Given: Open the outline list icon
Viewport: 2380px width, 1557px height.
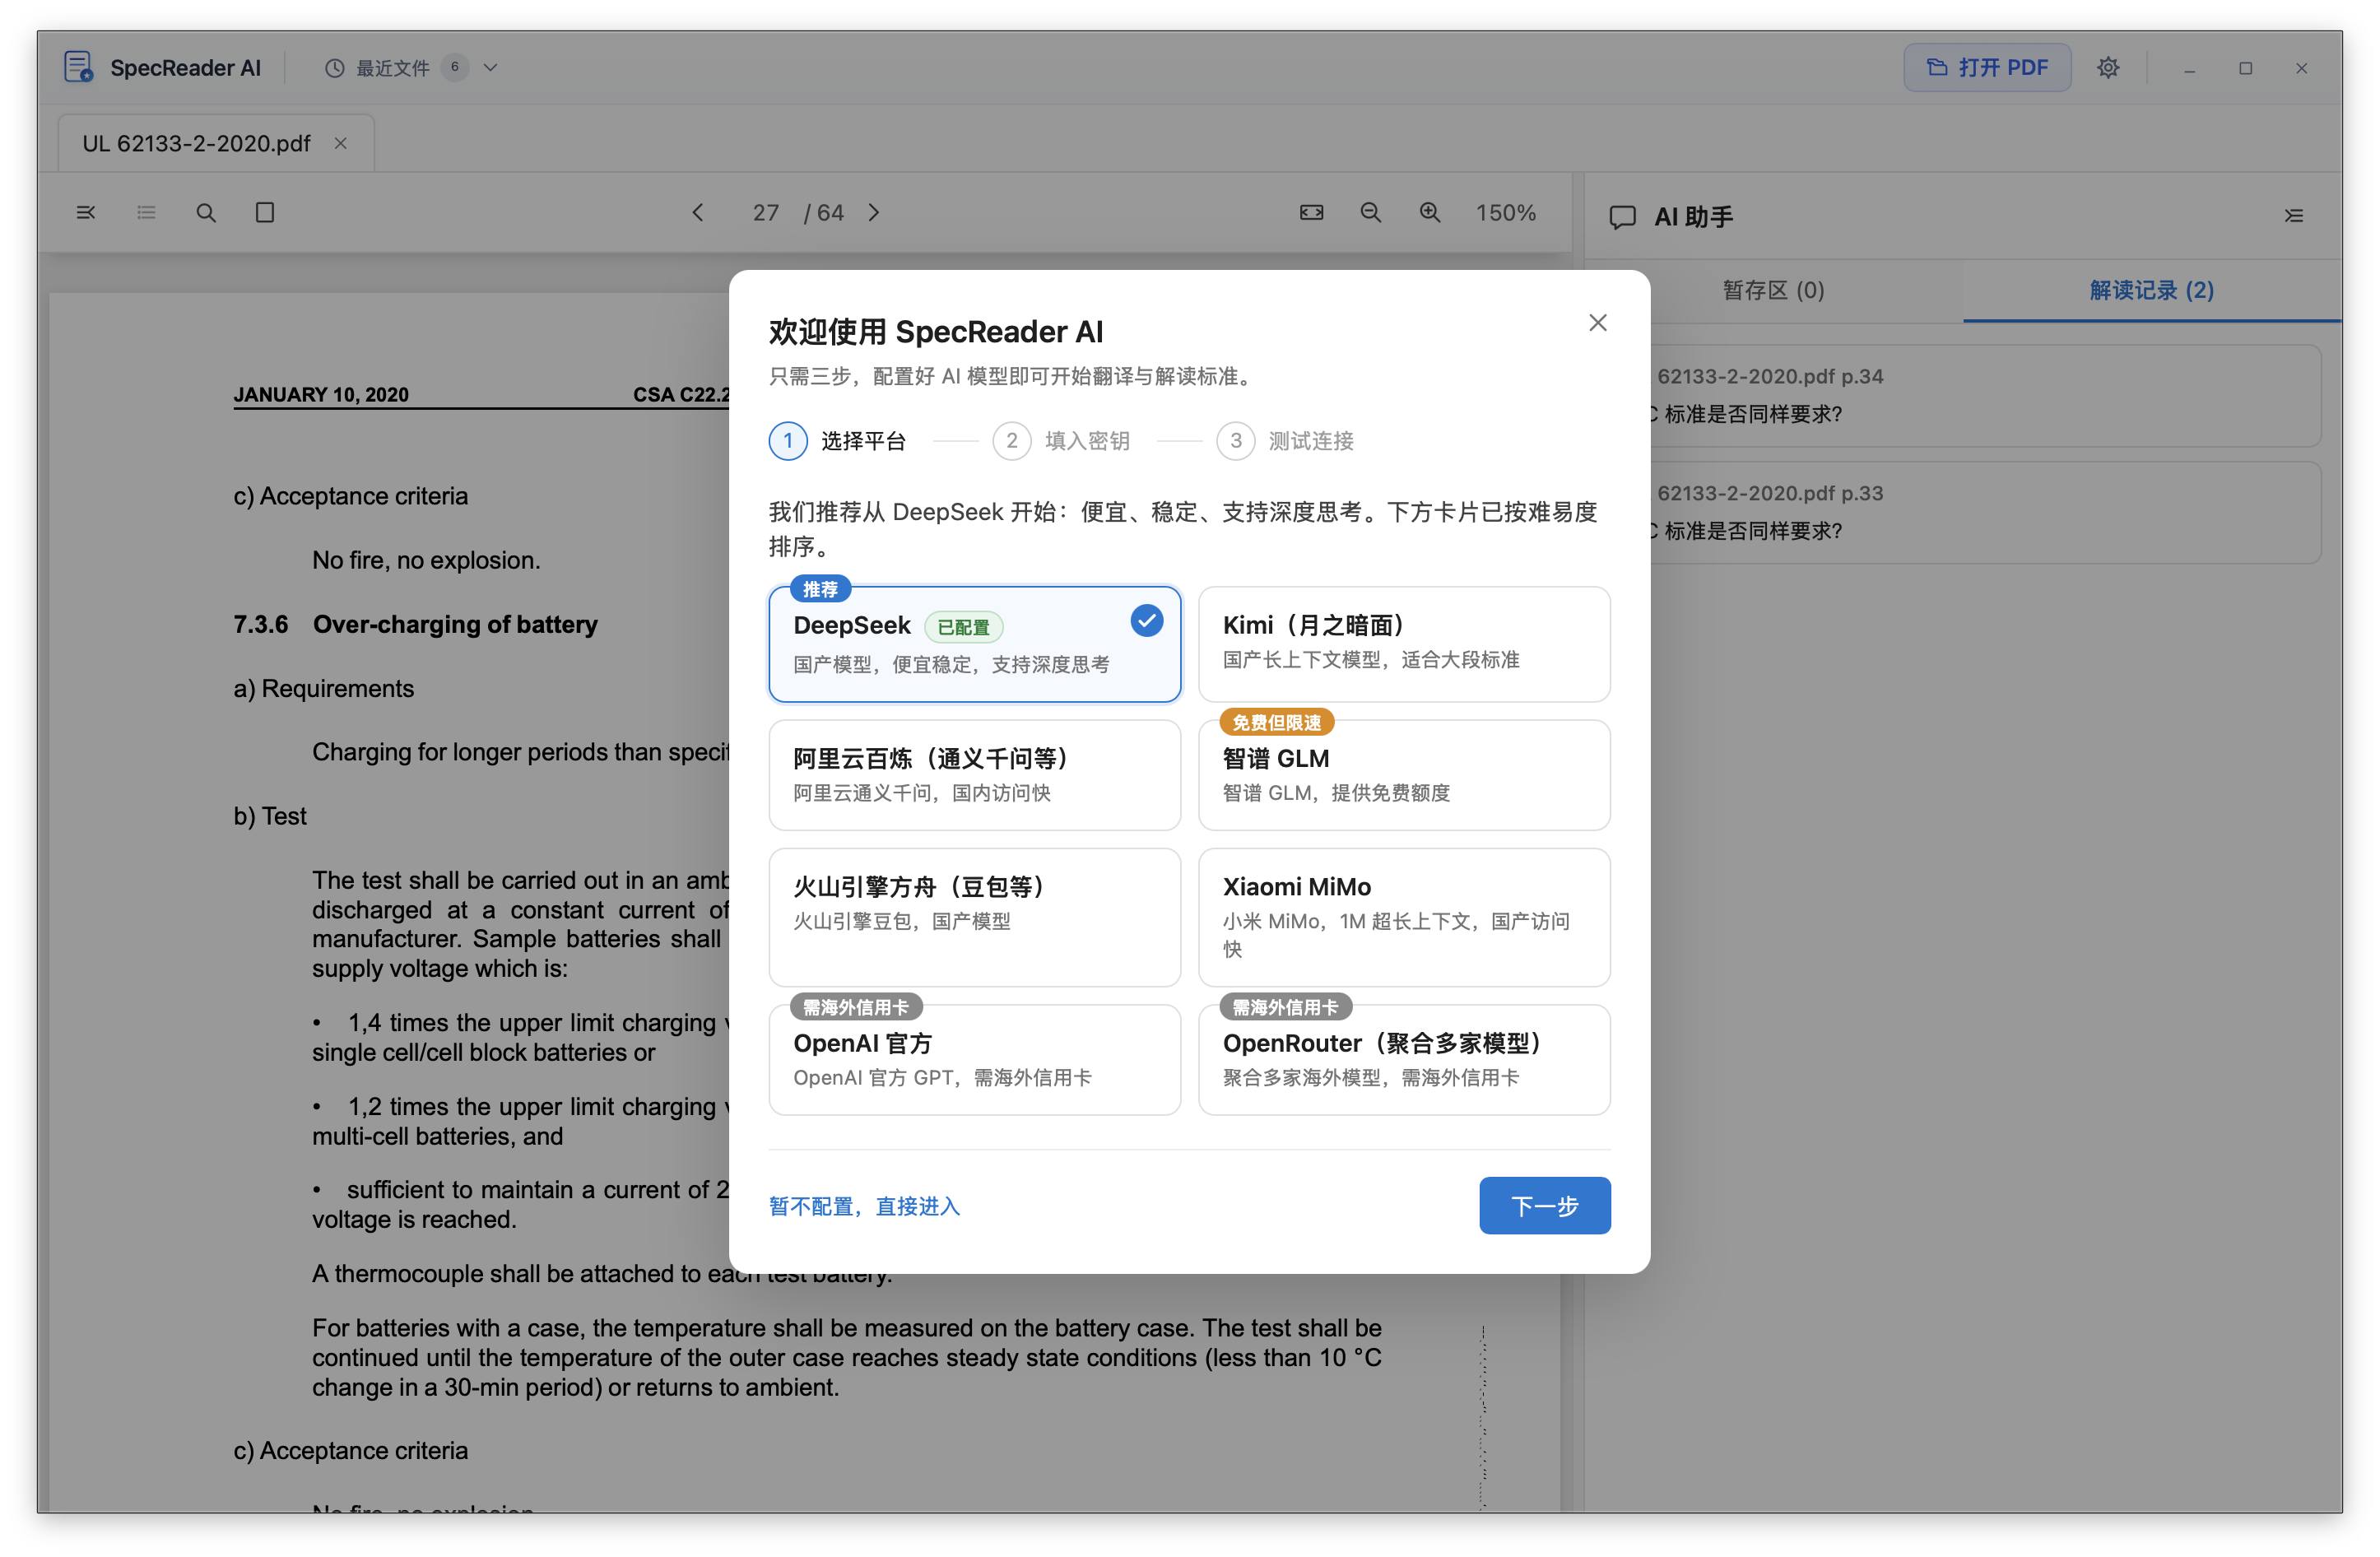Looking at the screenshot, I should pyautogui.click(x=146, y=212).
